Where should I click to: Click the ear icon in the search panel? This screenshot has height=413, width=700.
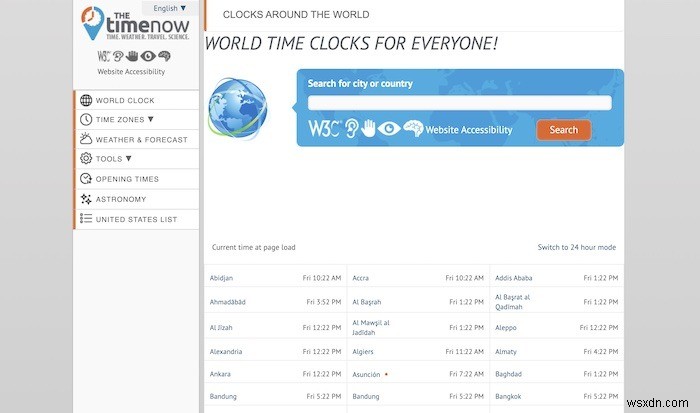pyautogui.click(x=352, y=128)
